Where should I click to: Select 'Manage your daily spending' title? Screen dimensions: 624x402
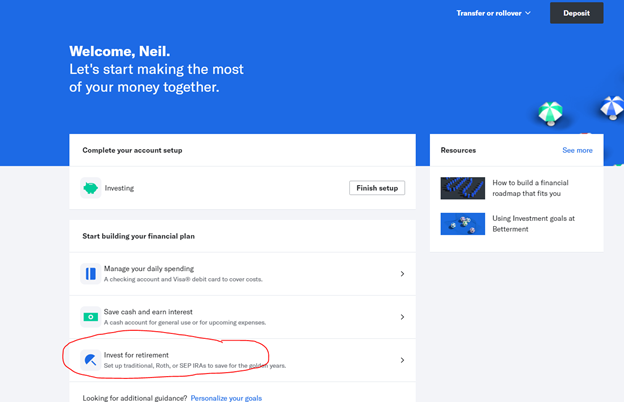[149, 269]
